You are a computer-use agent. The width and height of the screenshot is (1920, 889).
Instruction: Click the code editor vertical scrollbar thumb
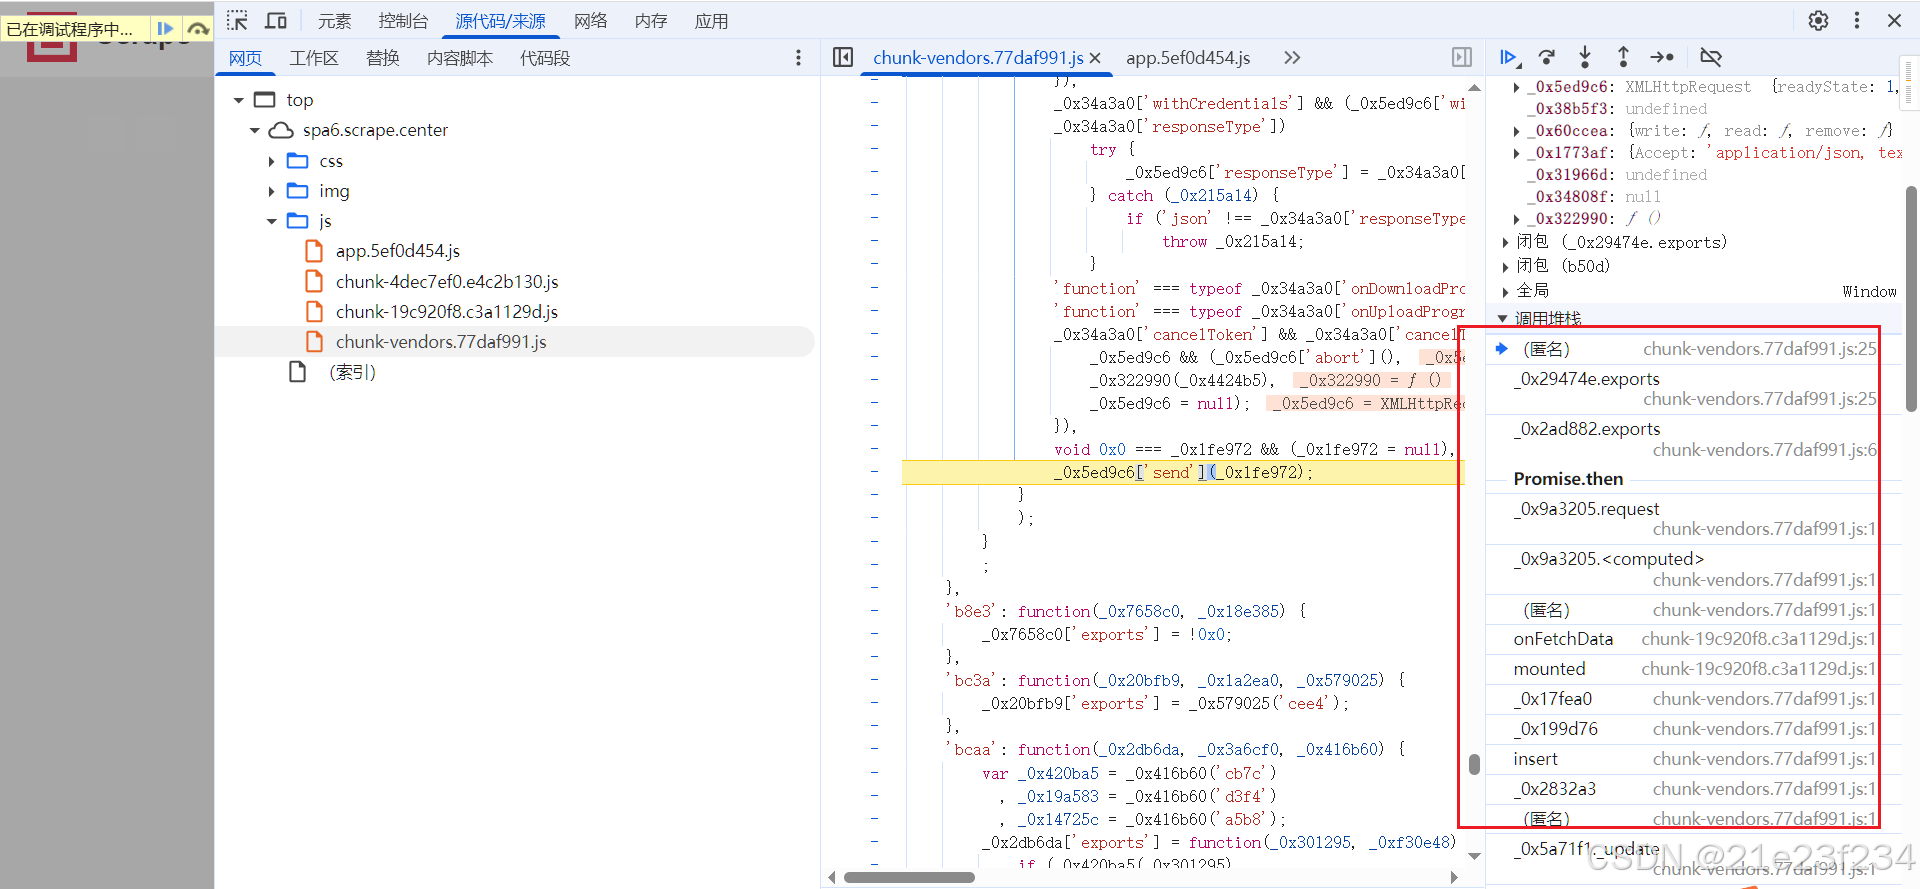[x=1474, y=764]
